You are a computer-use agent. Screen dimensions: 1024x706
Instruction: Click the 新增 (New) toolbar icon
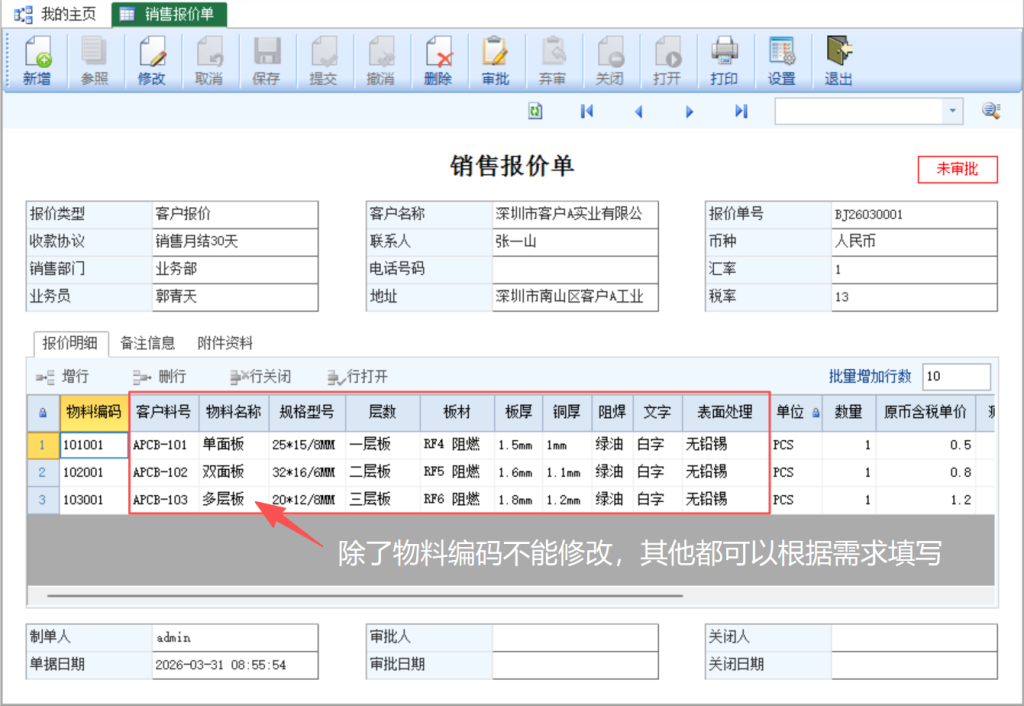coord(37,60)
